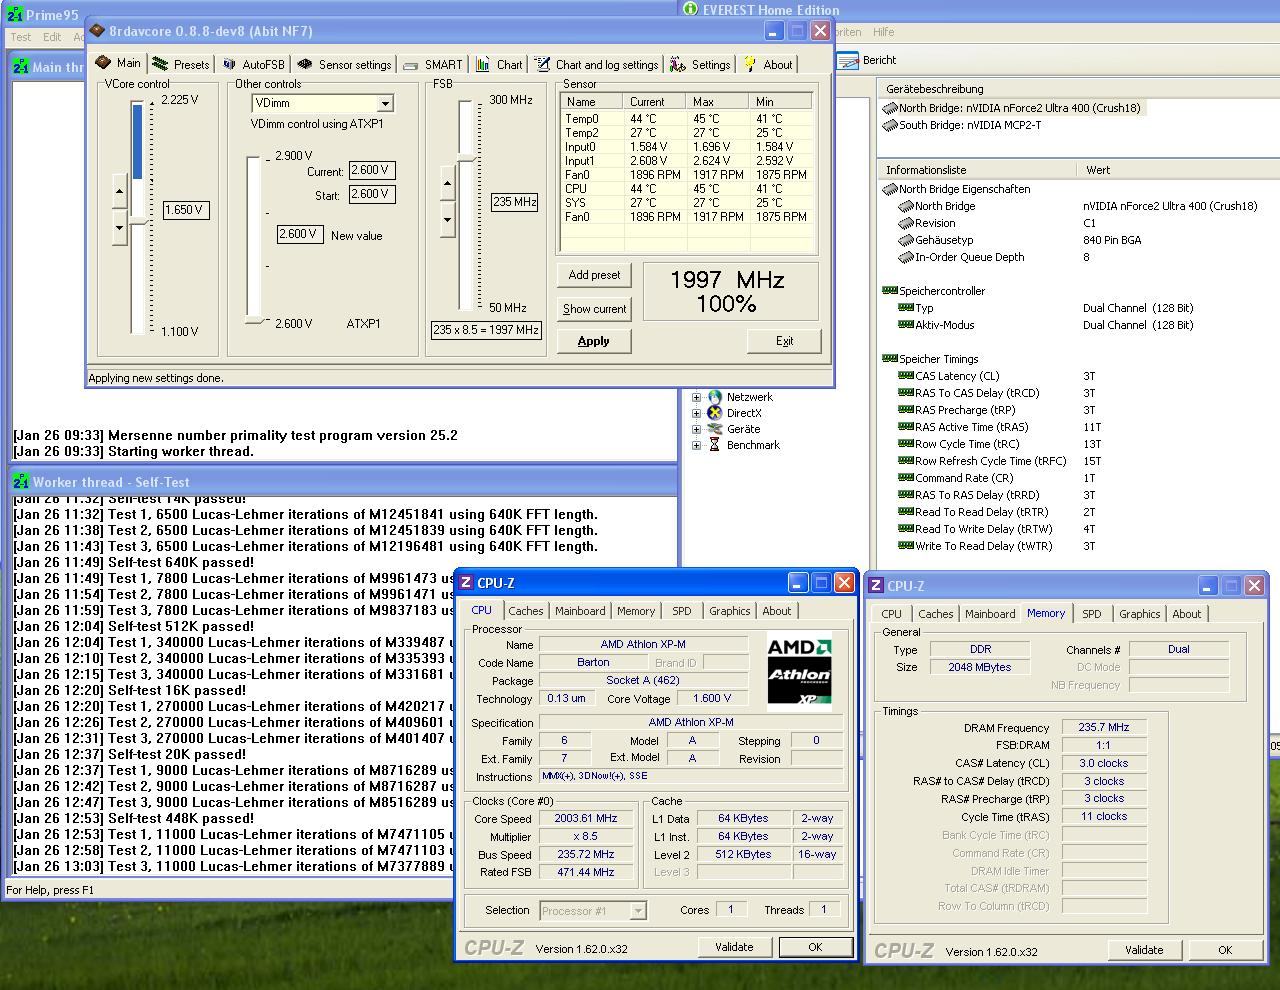Expand the Geräte tree node

coord(697,429)
